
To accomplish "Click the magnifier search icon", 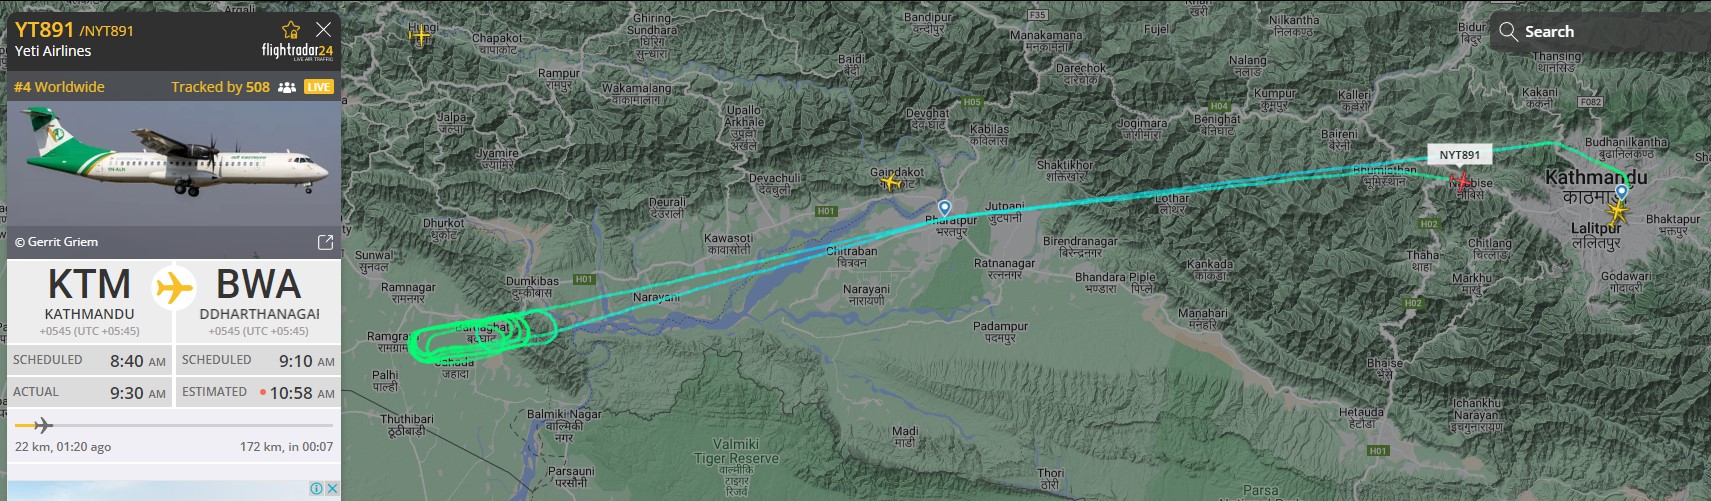I will coord(1508,31).
